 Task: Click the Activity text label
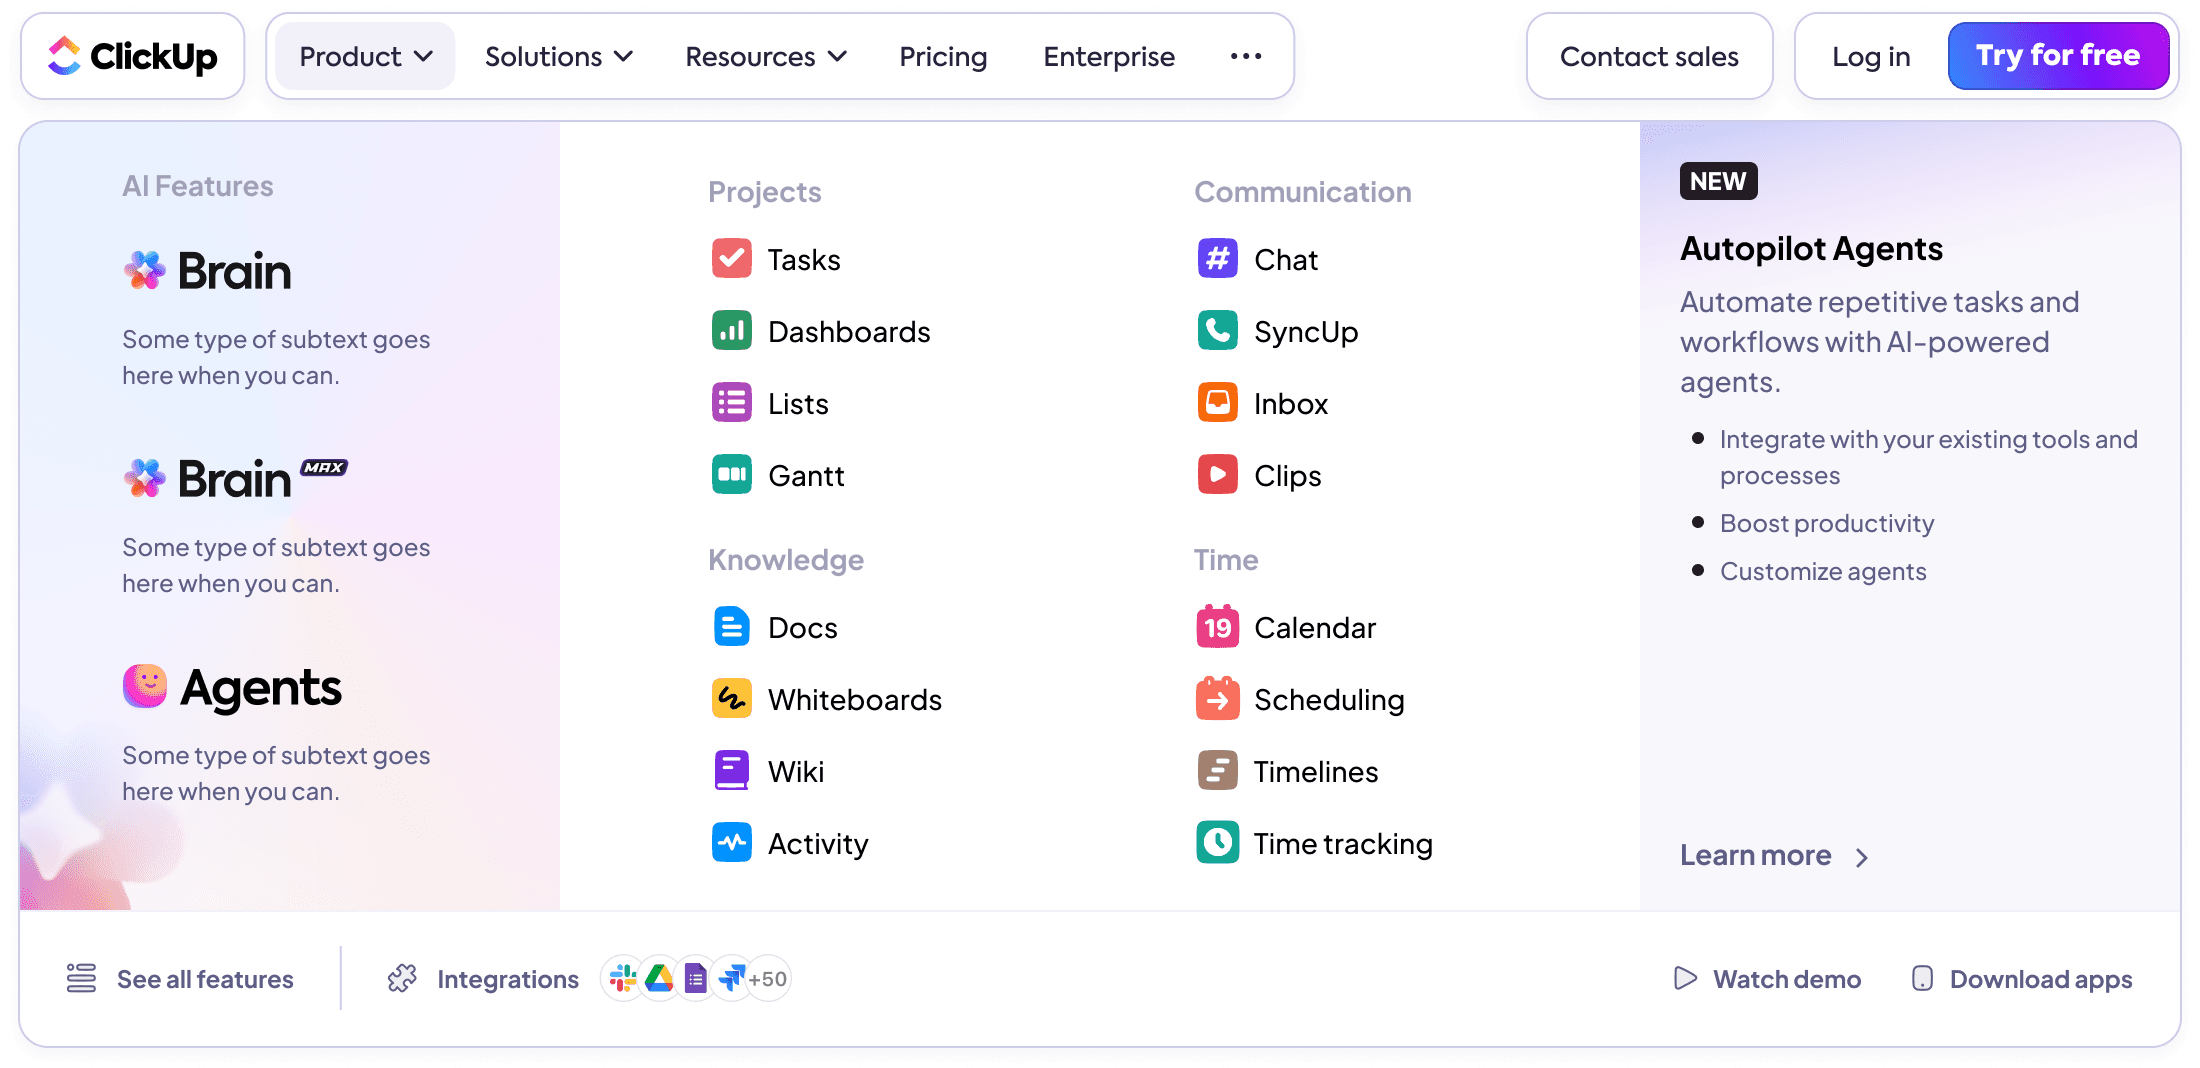click(818, 843)
